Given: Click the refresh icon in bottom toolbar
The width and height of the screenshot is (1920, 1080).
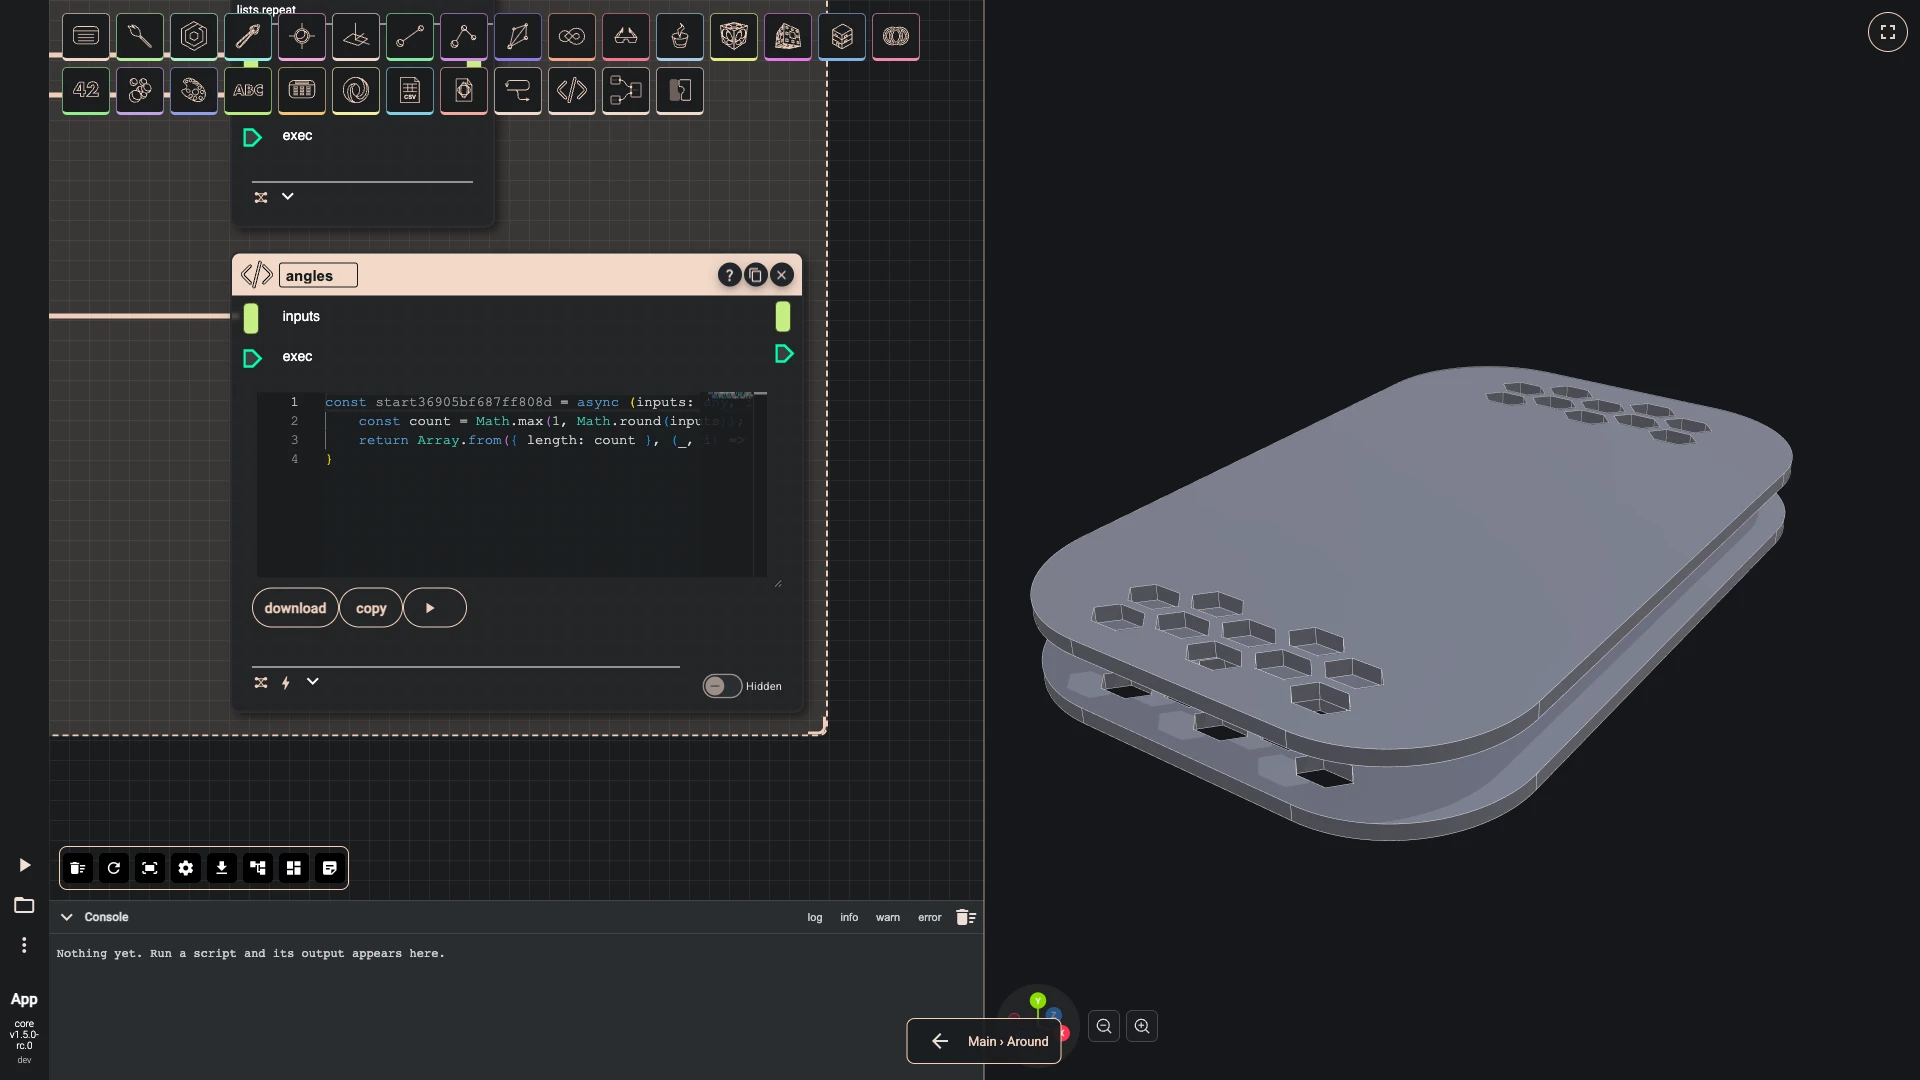Looking at the screenshot, I should [114, 868].
